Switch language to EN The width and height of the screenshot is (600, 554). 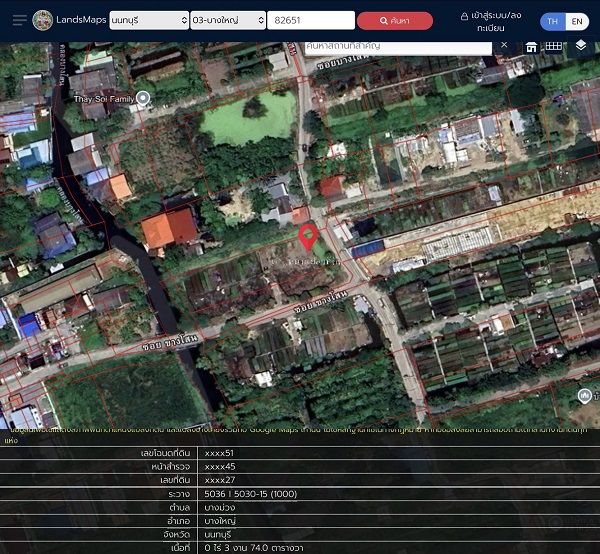click(577, 21)
